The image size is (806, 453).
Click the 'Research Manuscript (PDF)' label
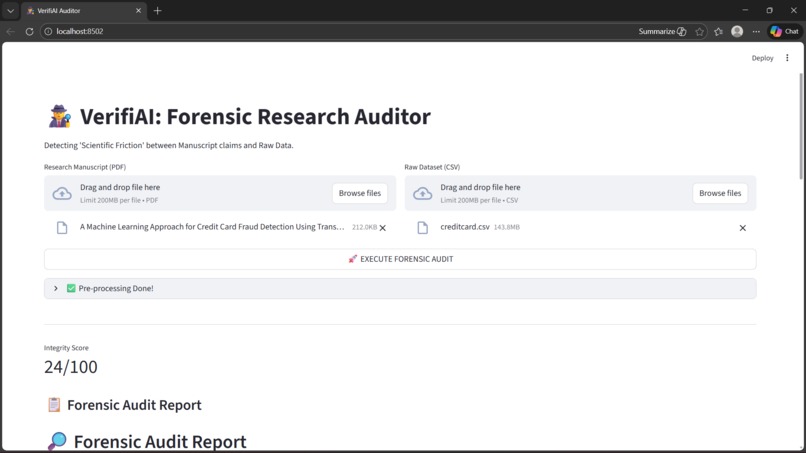pyautogui.click(x=85, y=167)
